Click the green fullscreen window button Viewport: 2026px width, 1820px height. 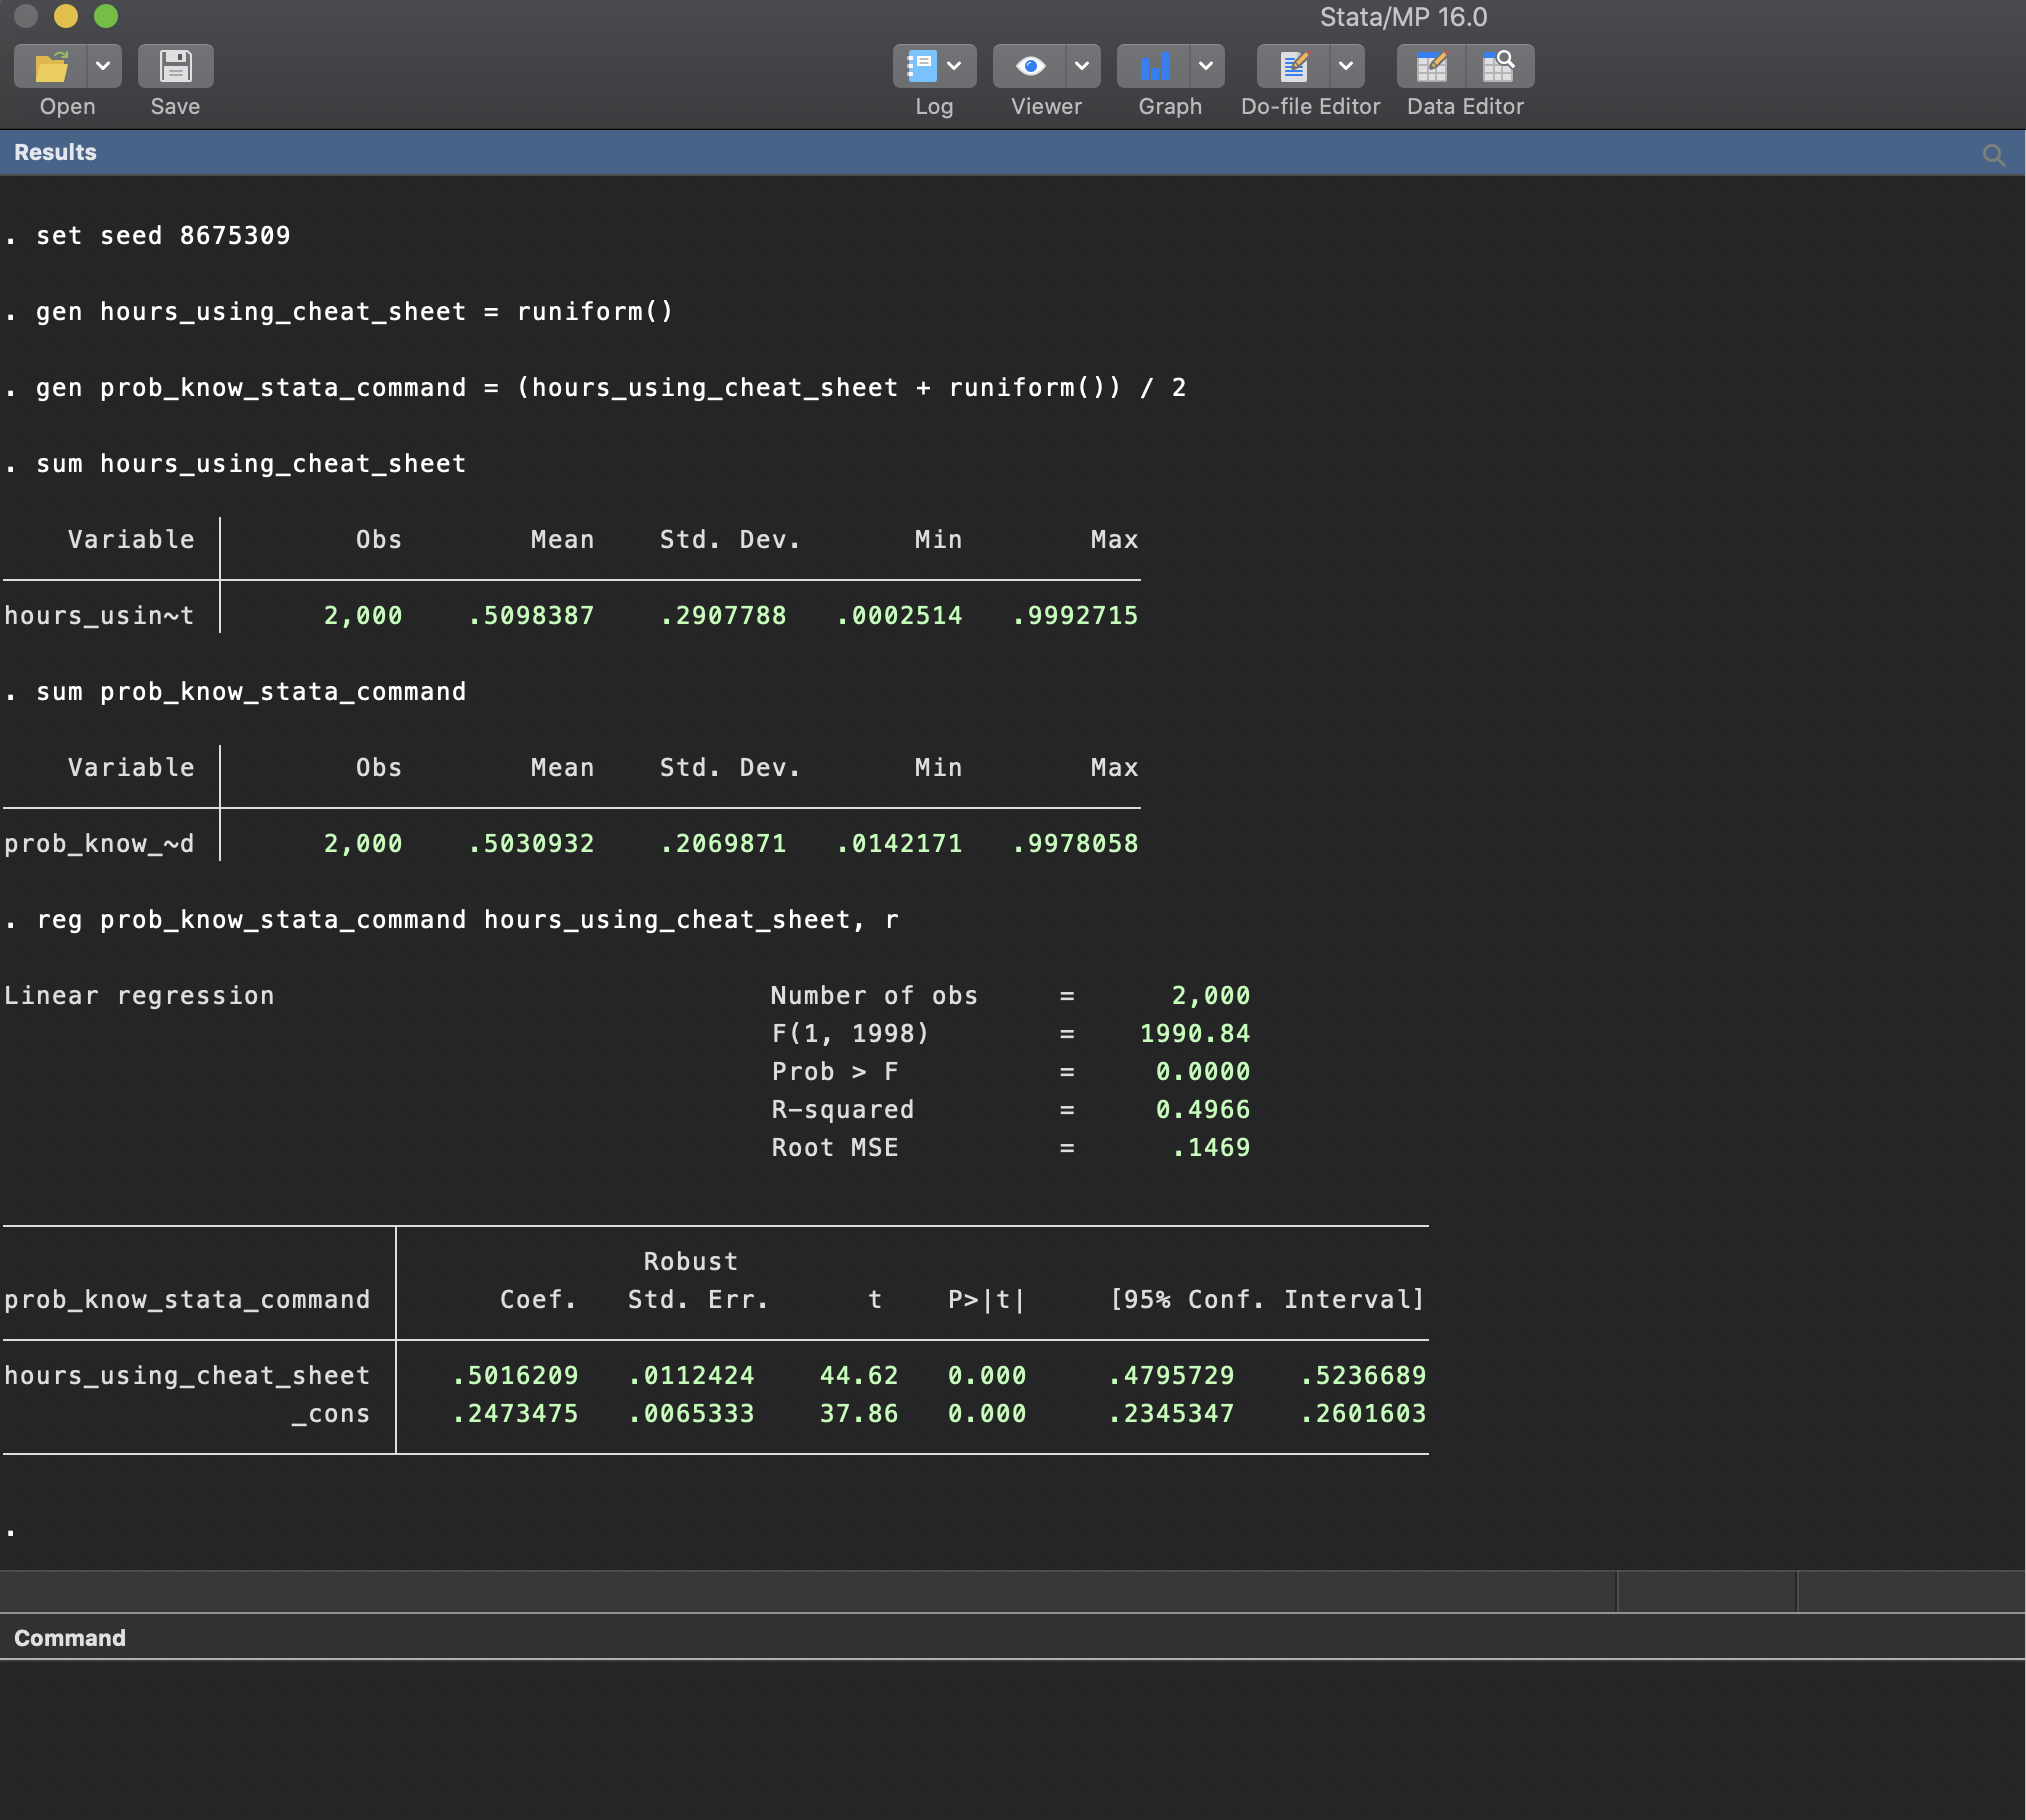(106, 16)
